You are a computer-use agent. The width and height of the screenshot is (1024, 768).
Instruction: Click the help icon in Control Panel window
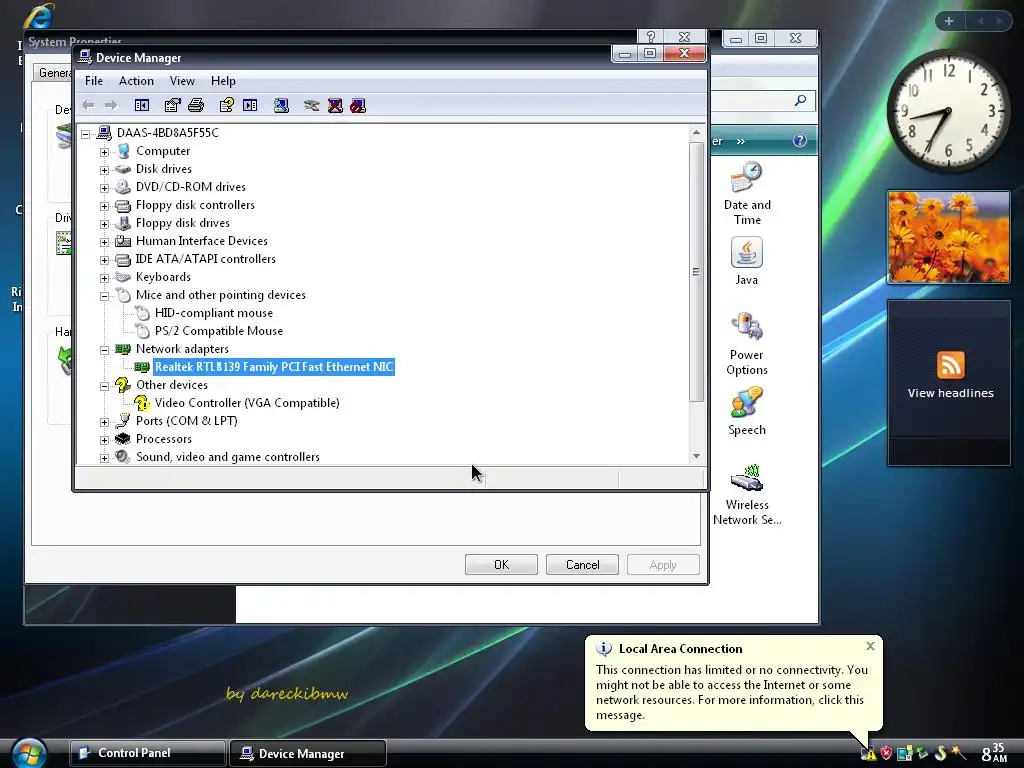[799, 140]
